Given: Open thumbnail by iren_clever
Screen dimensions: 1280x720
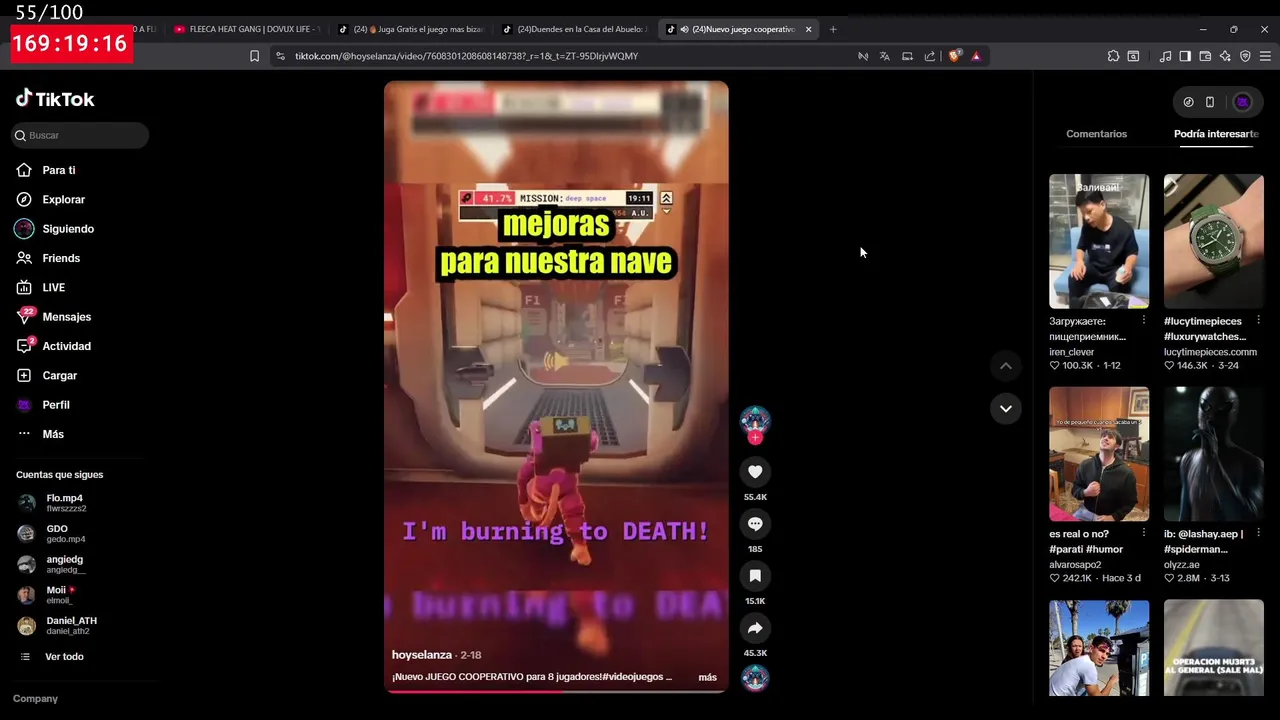Looking at the screenshot, I should pyautogui.click(x=1099, y=241).
